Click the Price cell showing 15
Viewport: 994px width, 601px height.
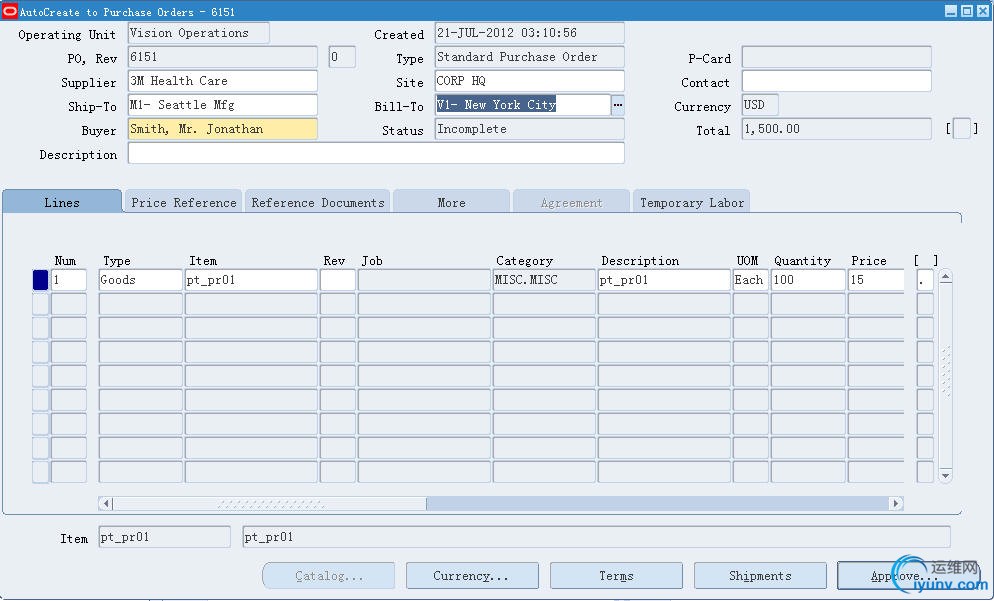pyautogui.click(x=876, y=280)
